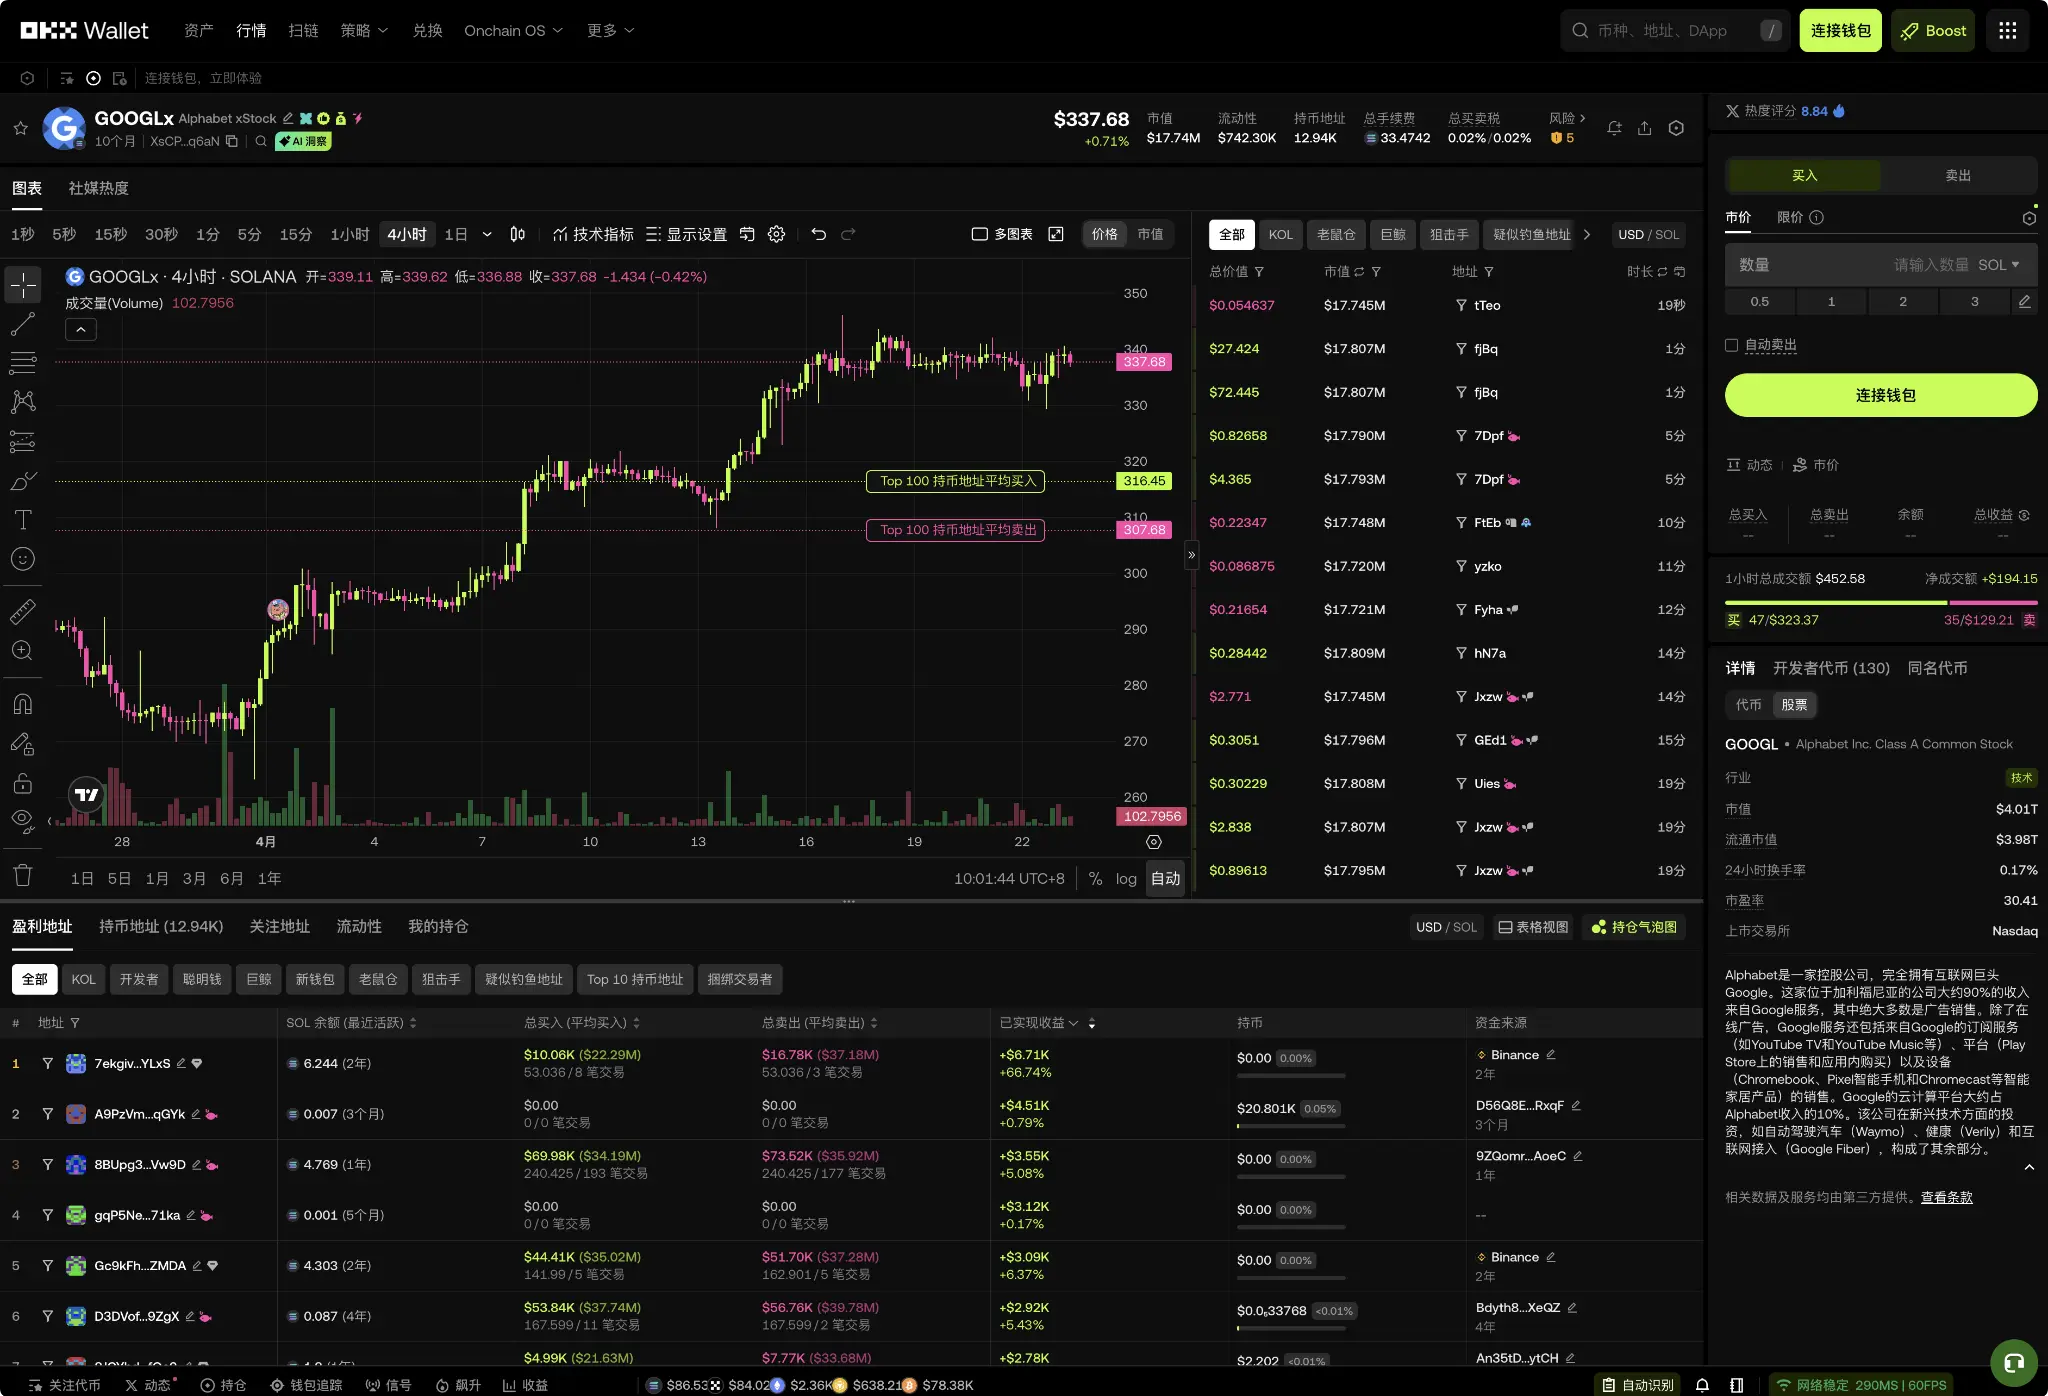Add GOOGLx to favorites star

tap(20, 128)
